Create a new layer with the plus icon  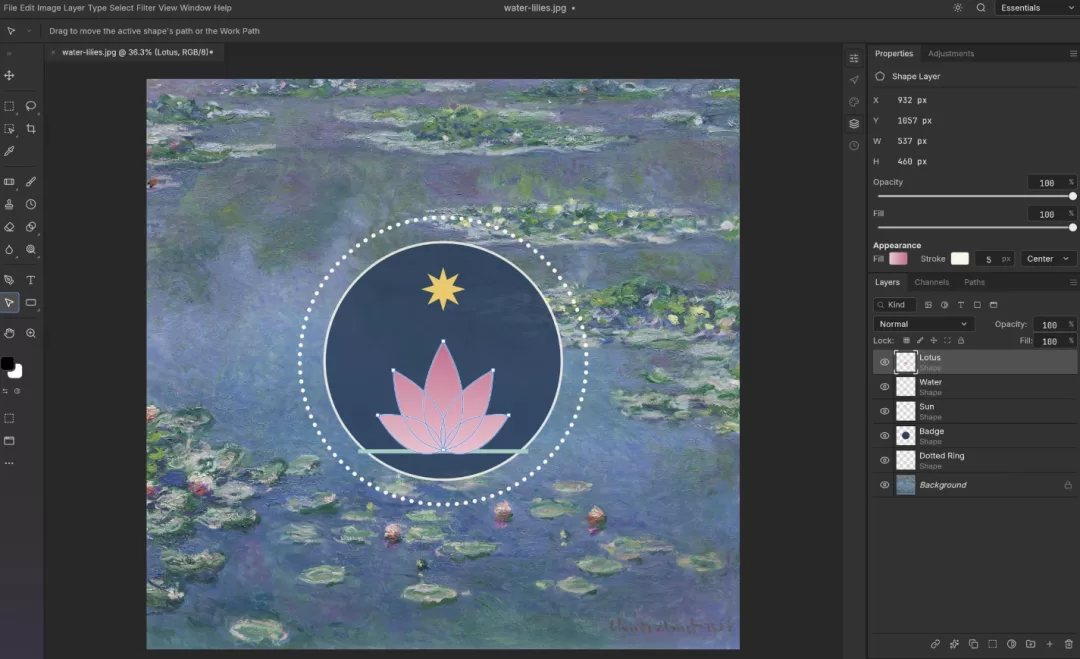coord(1050,645)
